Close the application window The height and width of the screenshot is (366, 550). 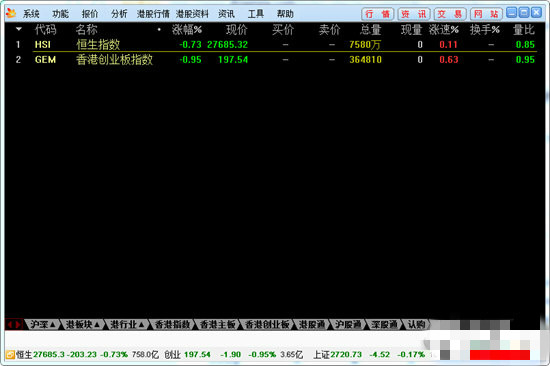pos(536,13)
